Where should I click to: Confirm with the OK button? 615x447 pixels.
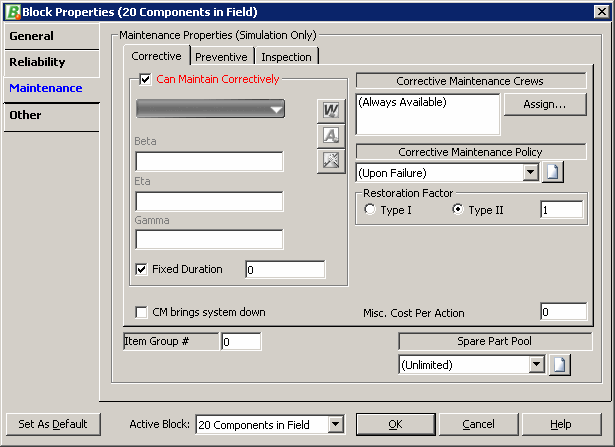396,424
